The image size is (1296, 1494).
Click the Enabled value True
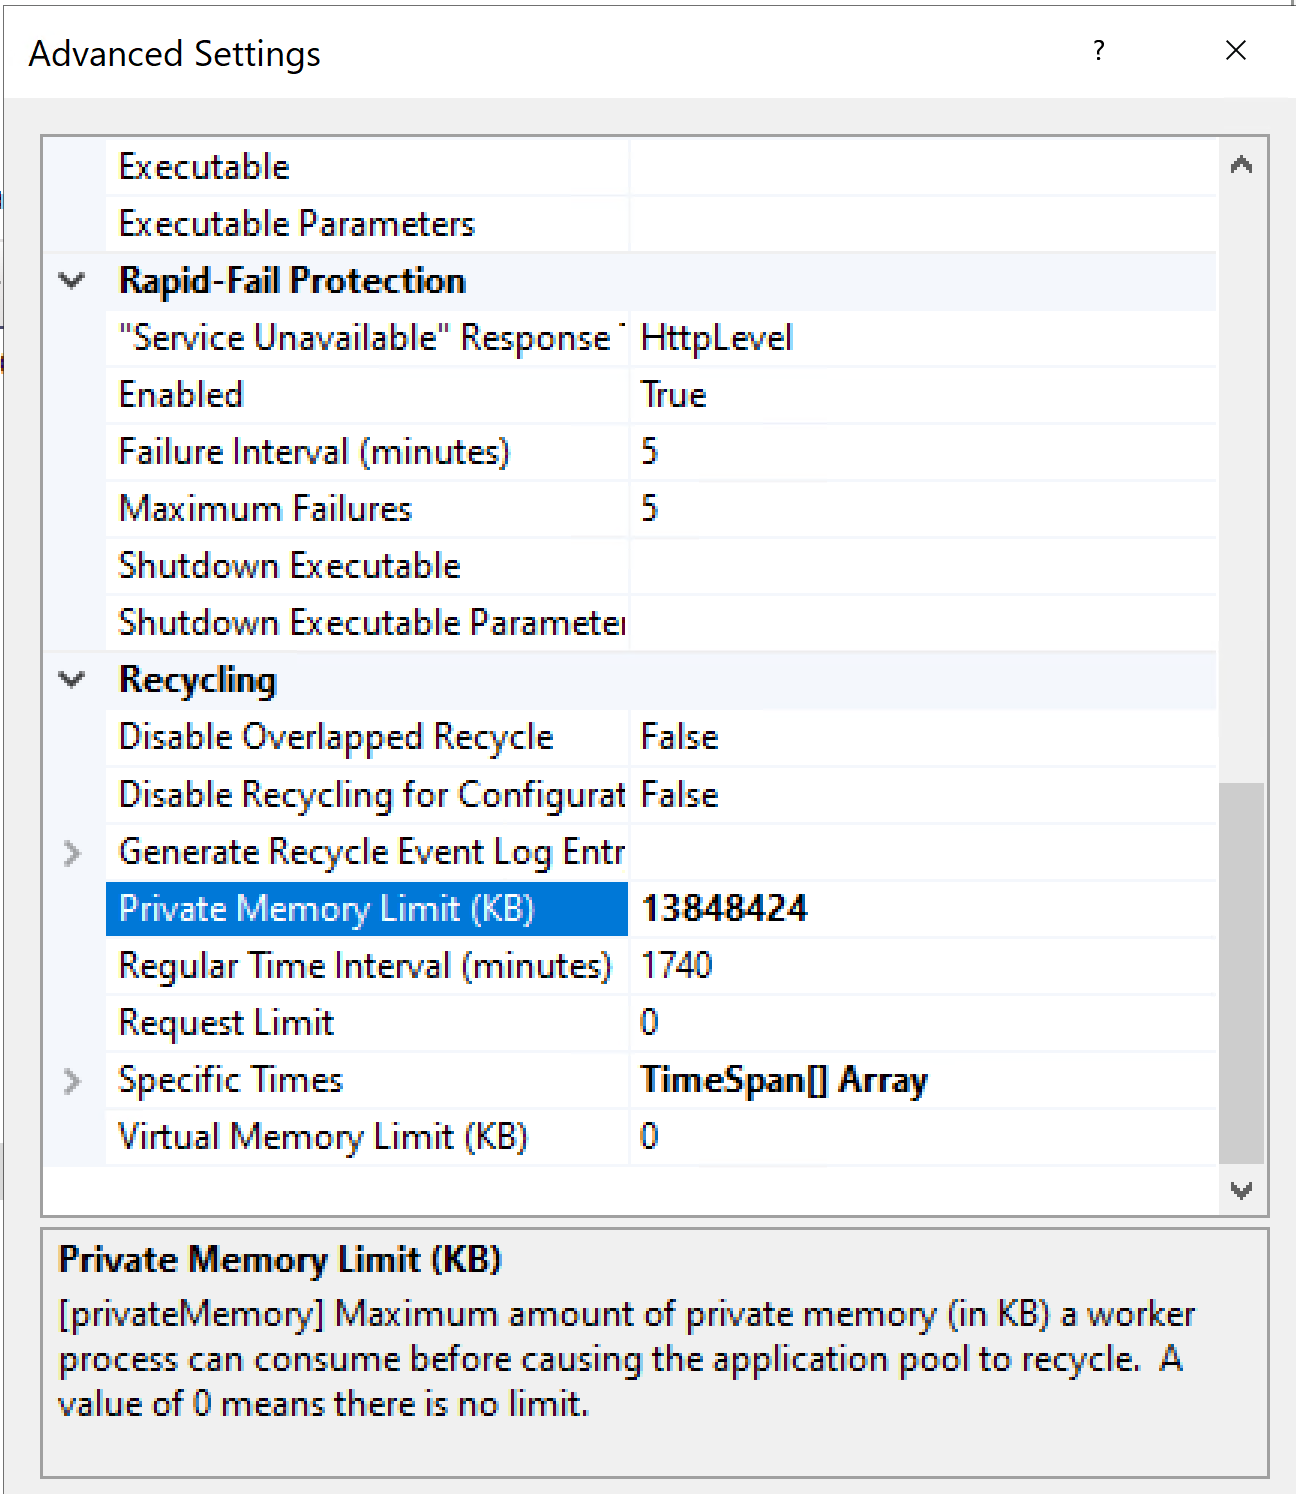click(920, 395)
